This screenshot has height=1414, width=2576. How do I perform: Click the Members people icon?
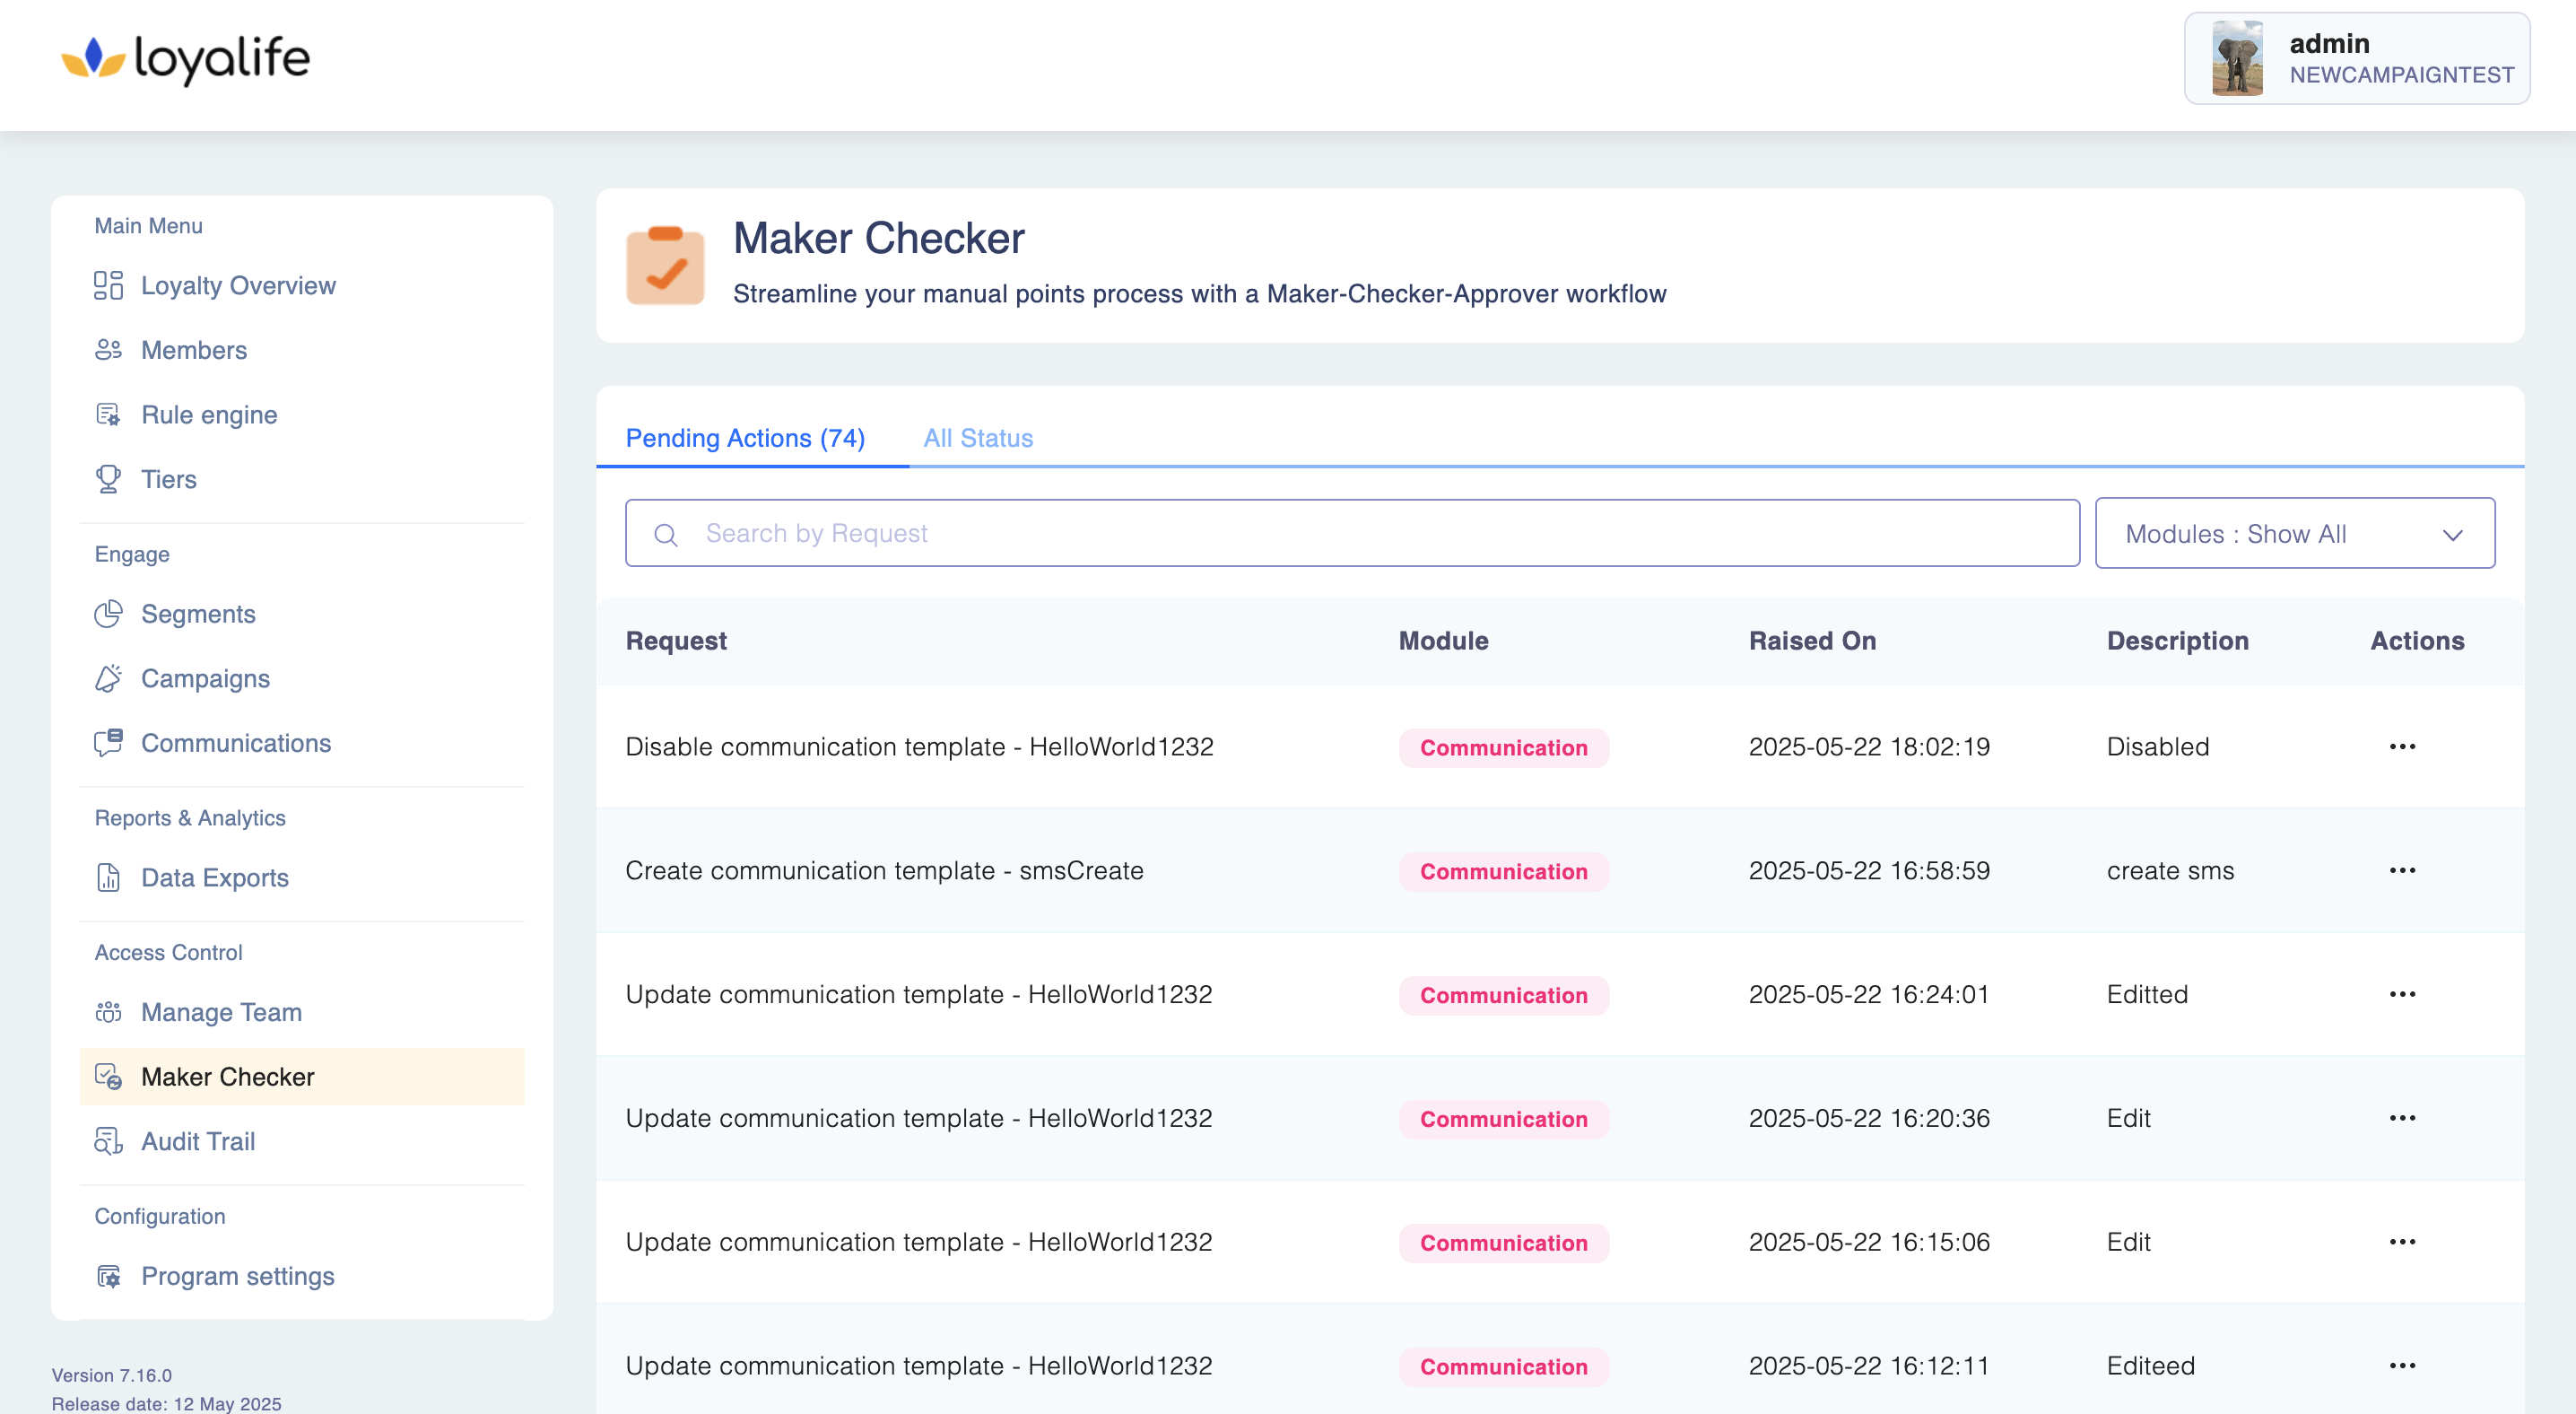click(108, 350)
